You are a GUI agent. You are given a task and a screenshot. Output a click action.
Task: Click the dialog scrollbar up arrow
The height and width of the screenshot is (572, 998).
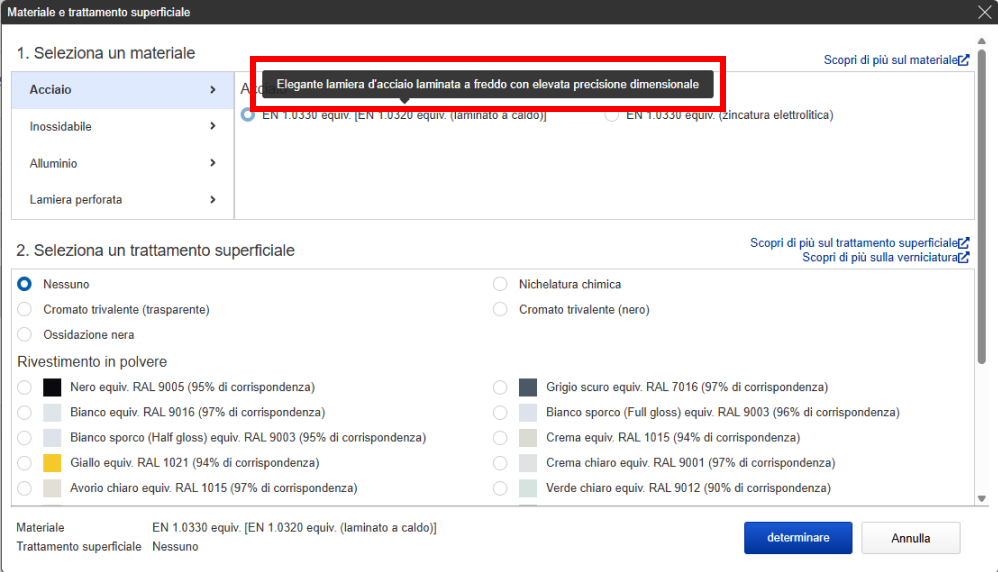[981, 41]
